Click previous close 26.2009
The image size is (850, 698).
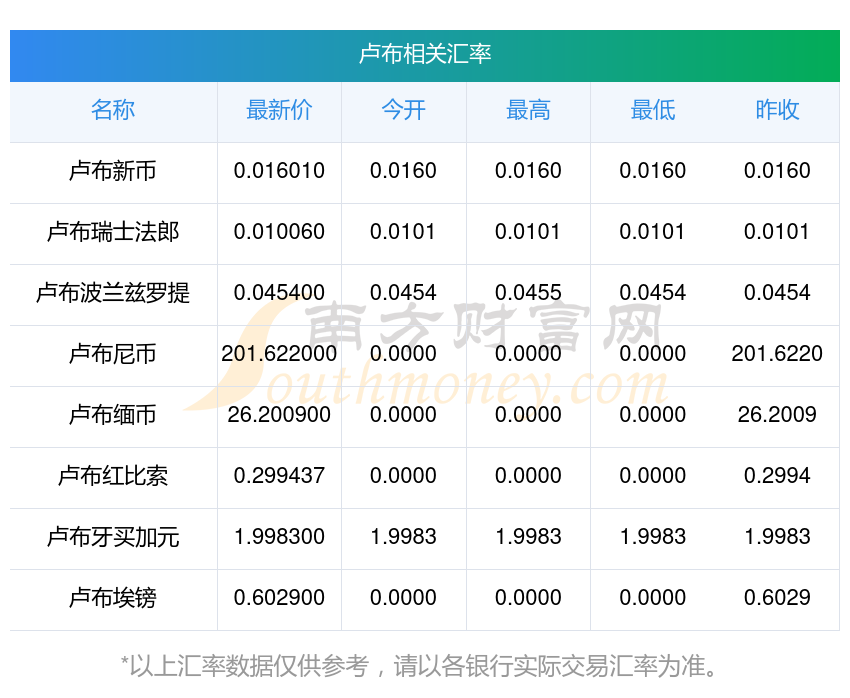(x=777, y=415)
